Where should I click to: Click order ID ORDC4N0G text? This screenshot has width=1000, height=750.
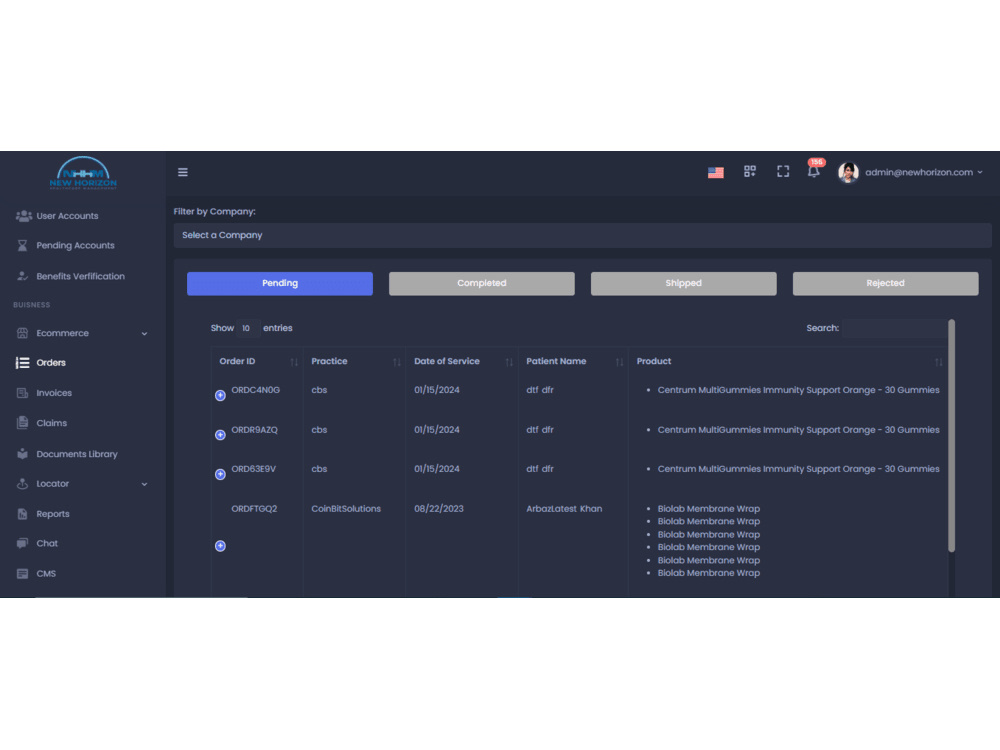coord(255,390)
